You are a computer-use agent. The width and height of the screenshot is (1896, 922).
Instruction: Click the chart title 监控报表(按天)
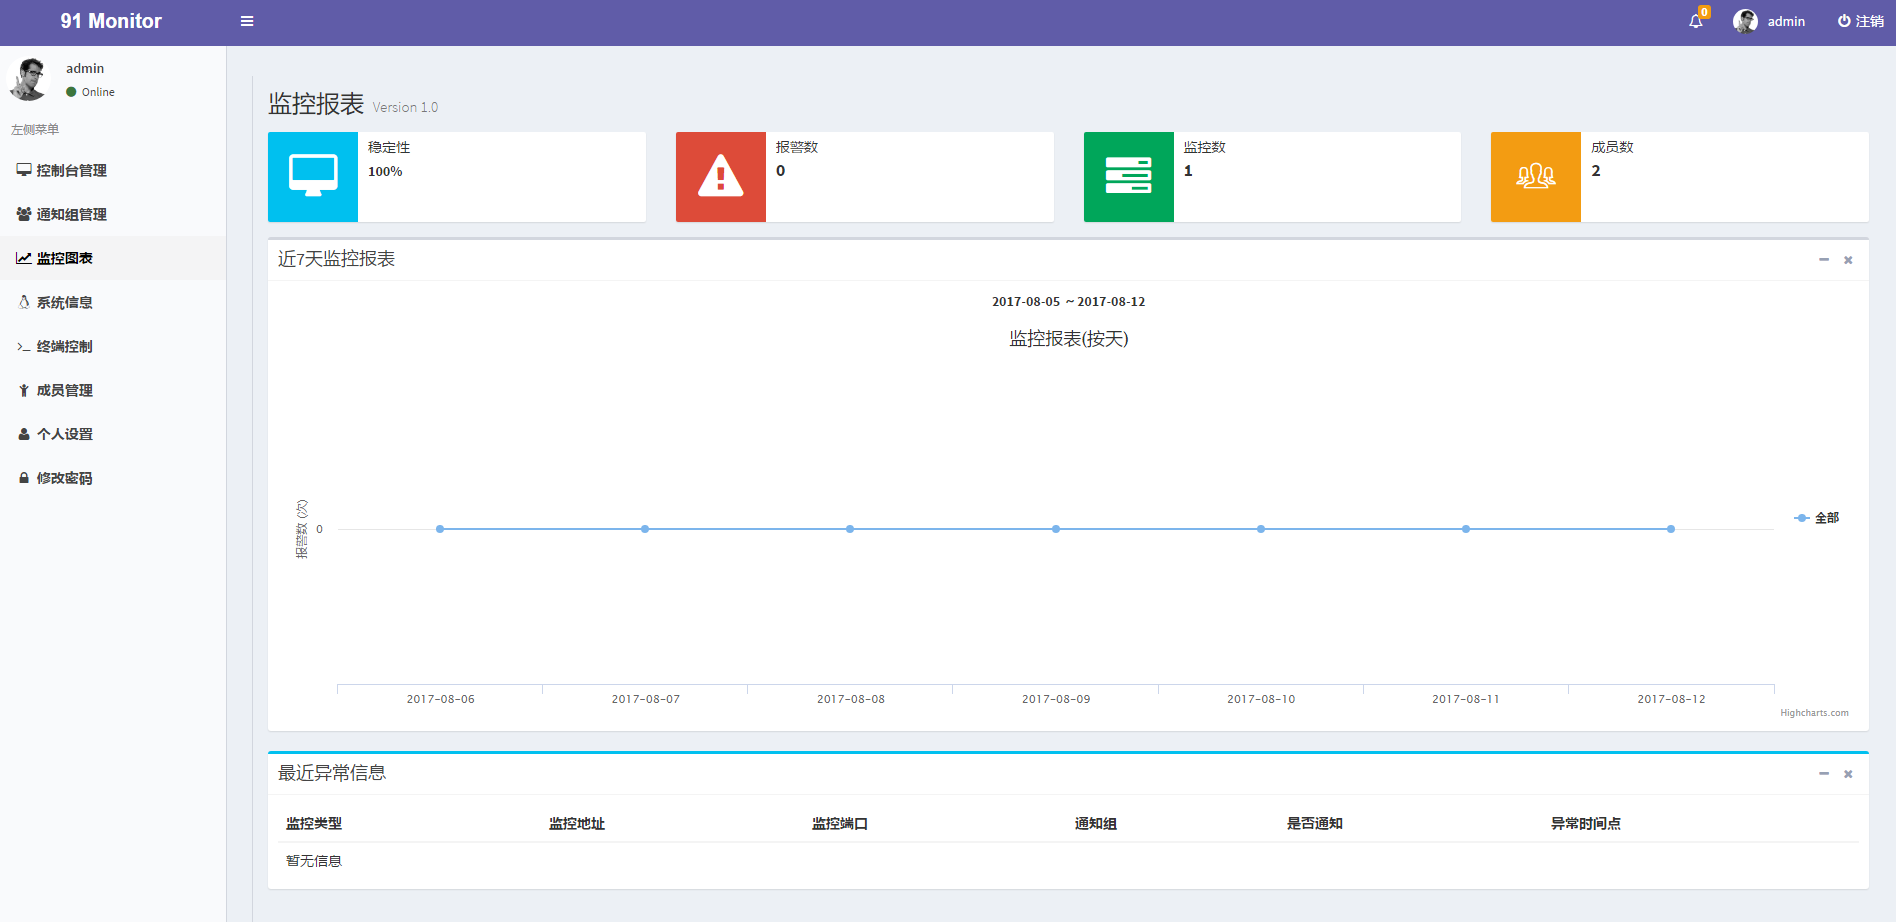tap(1069, 339)
